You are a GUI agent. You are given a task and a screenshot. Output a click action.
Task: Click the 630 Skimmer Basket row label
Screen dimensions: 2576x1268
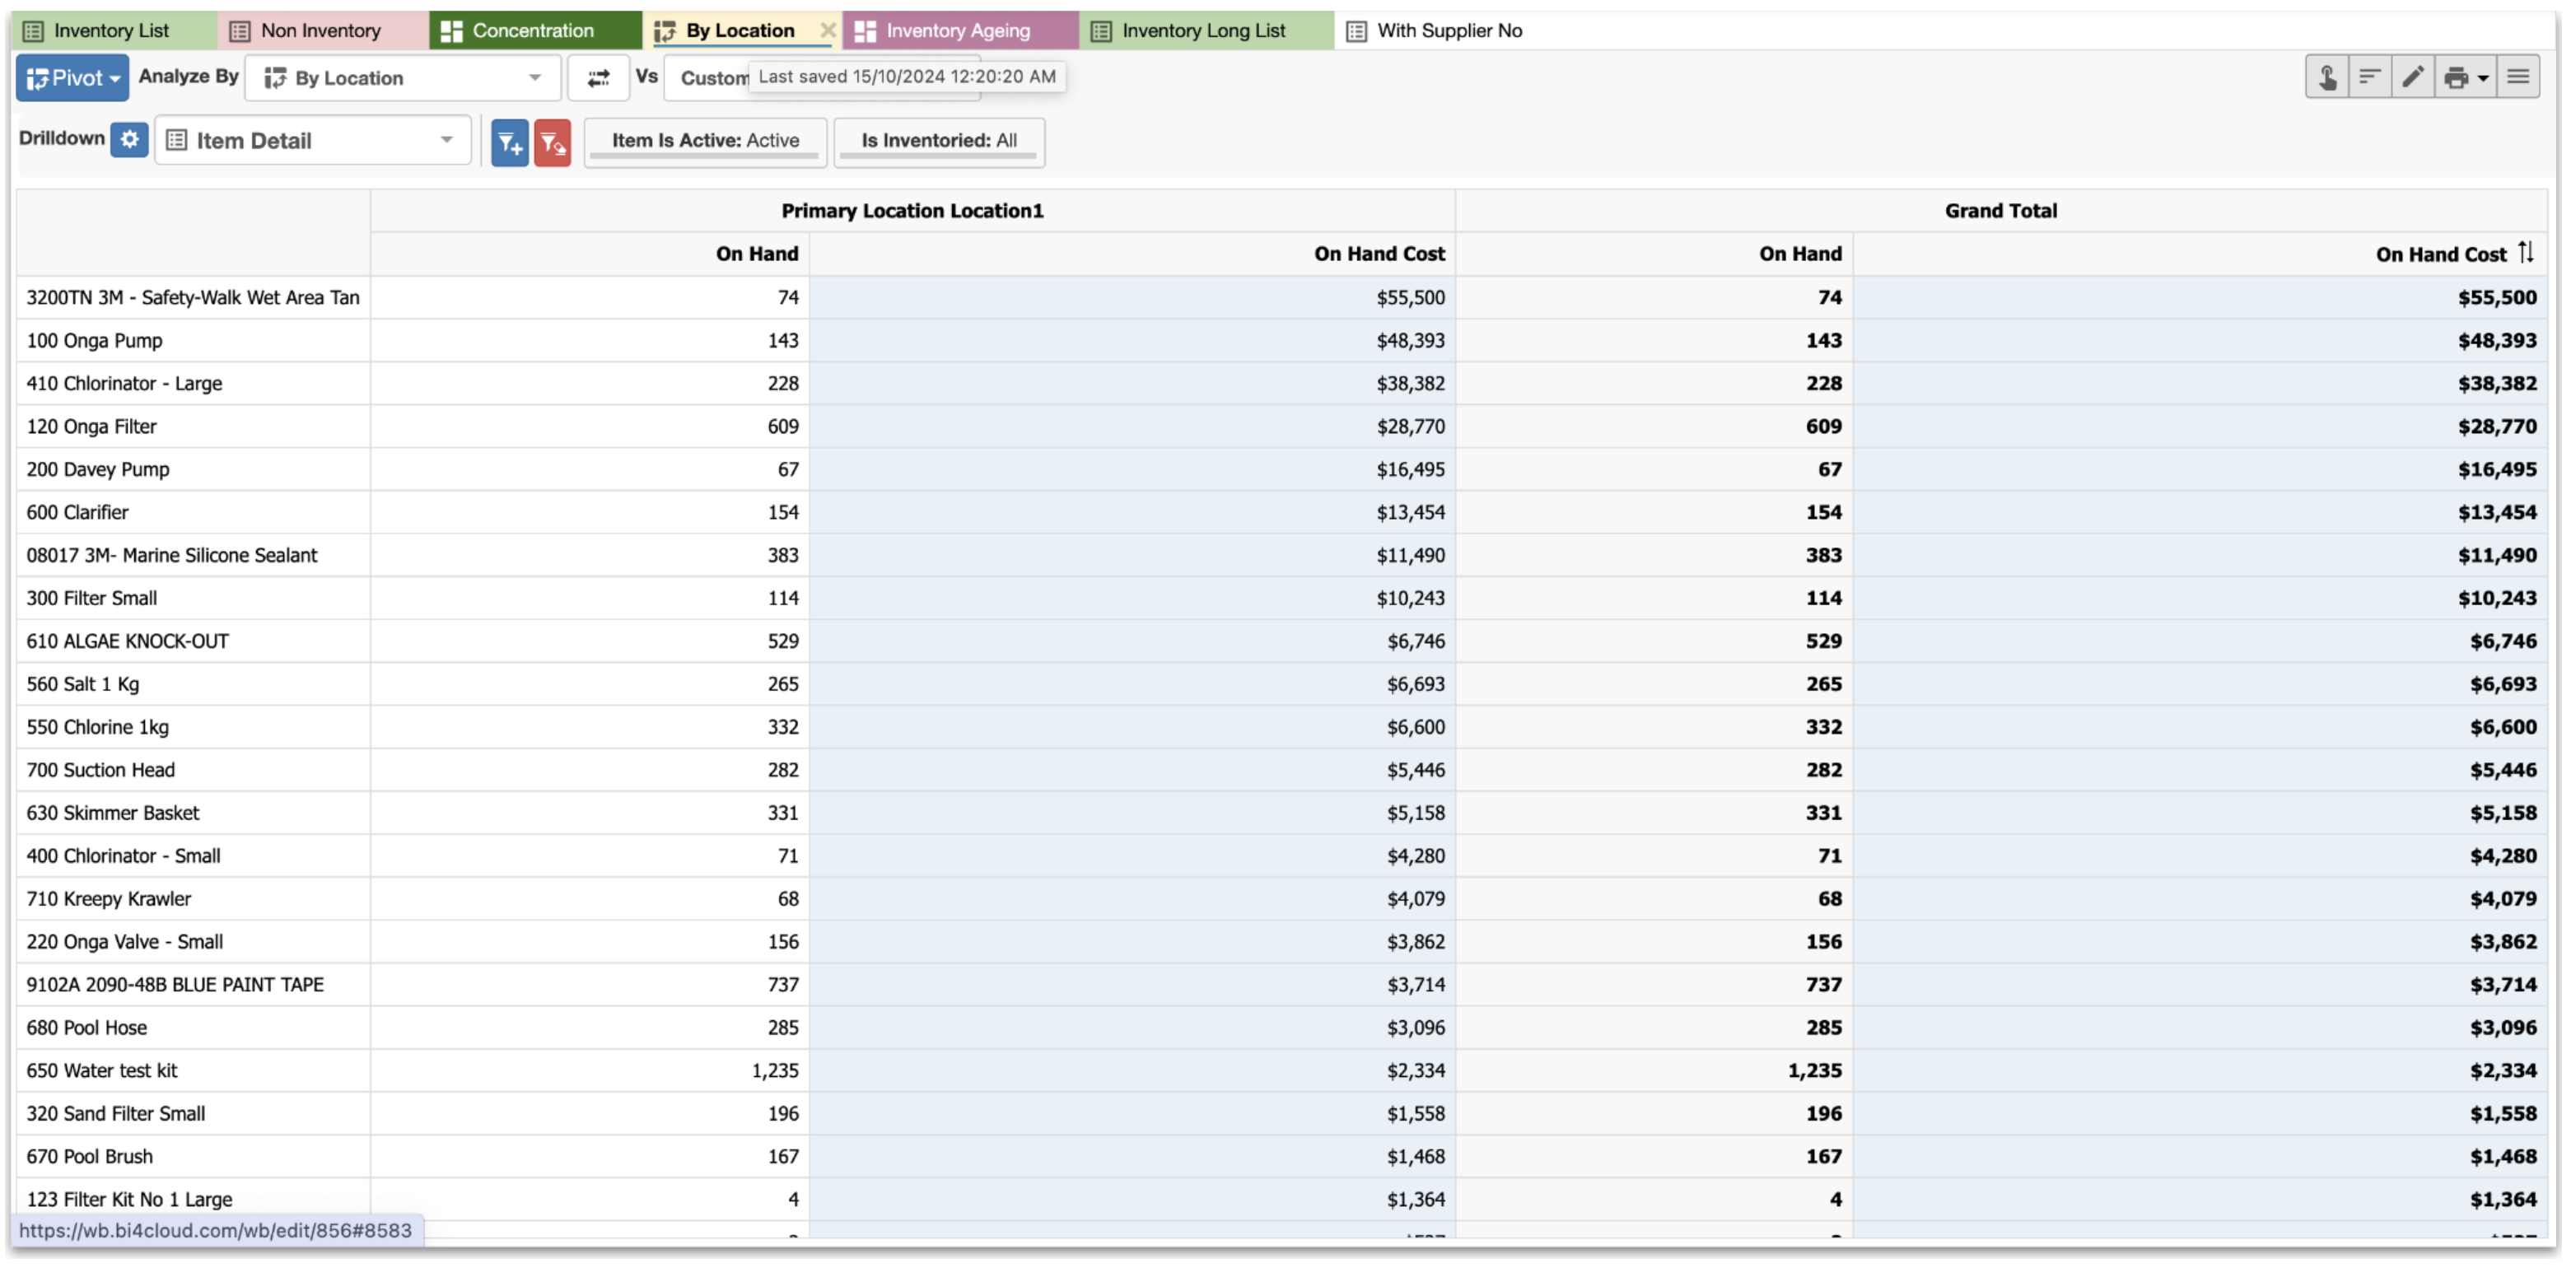click(113, 814)
